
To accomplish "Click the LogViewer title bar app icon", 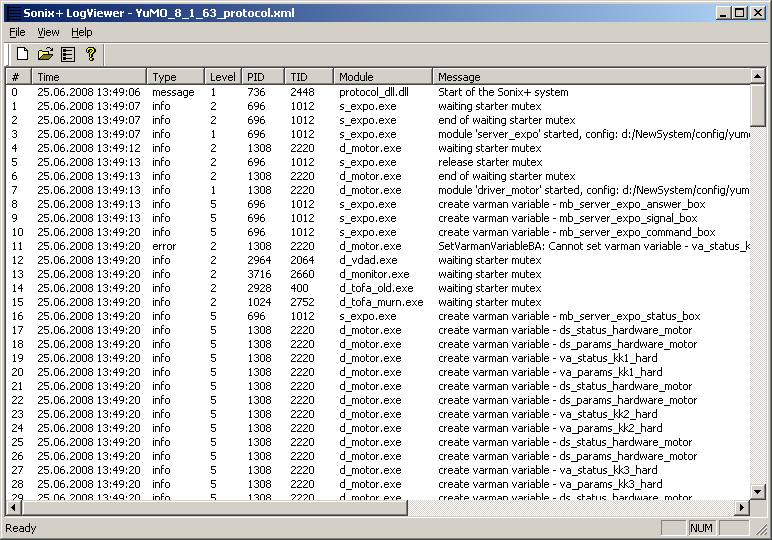I will pyautogui.click(x=13, y=13).
